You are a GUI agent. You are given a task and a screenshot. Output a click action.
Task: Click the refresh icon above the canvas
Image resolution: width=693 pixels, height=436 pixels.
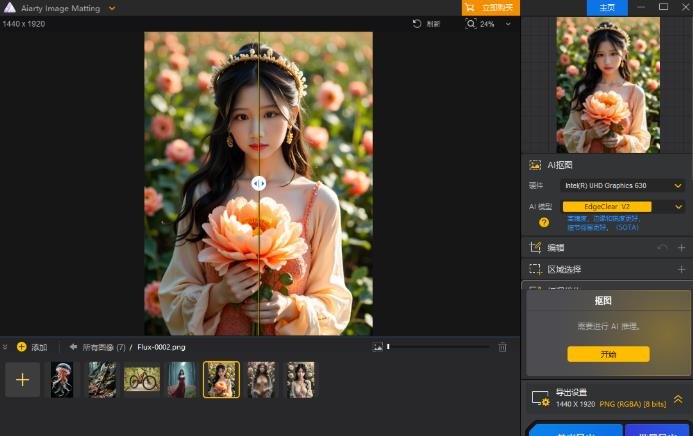[417, 23]
